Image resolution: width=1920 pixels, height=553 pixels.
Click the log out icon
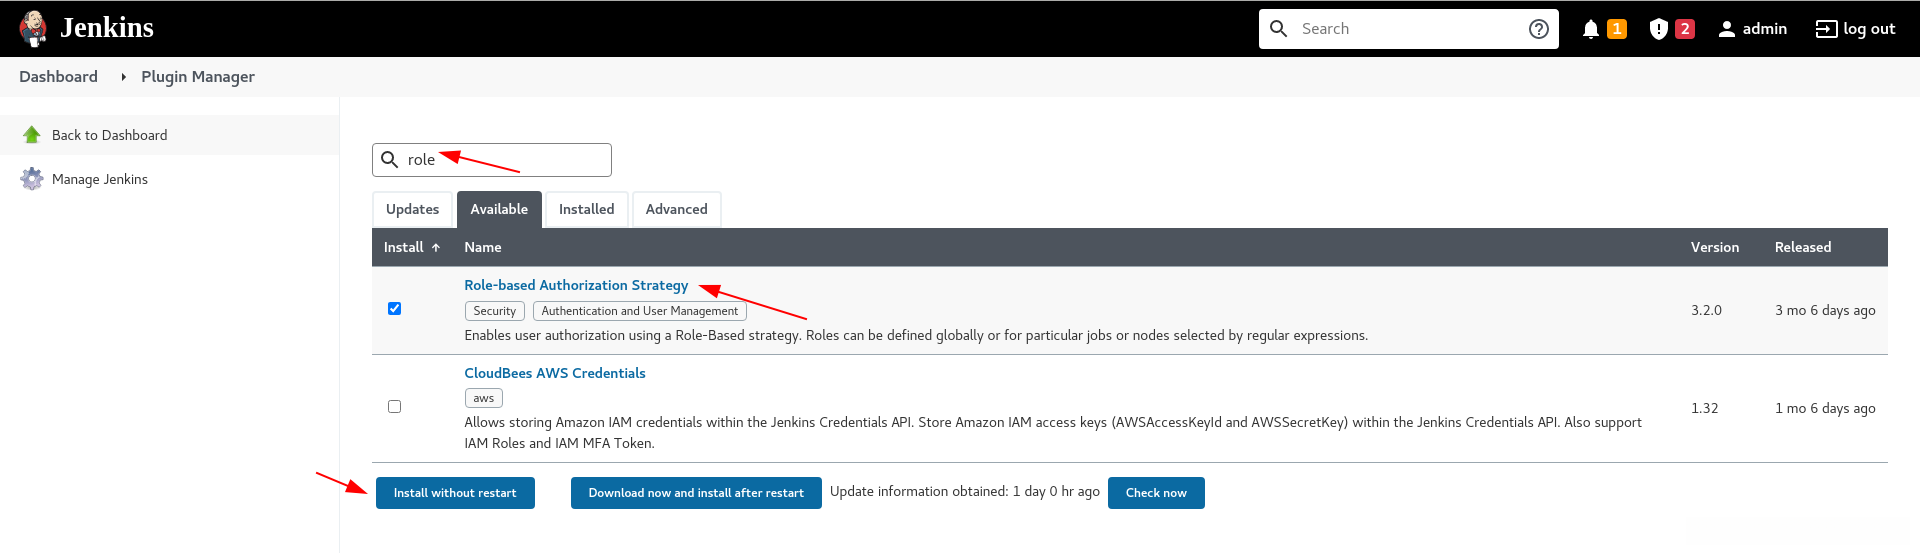click(x=1826, y=29)
